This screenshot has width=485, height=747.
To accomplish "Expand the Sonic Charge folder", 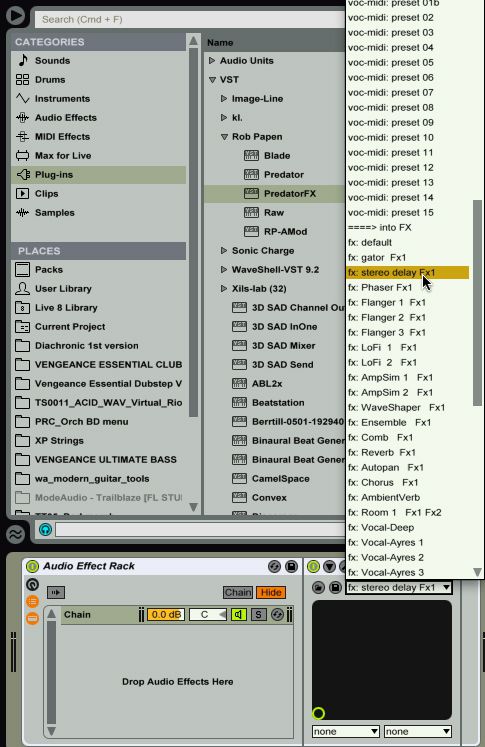I will pos(223,251).
